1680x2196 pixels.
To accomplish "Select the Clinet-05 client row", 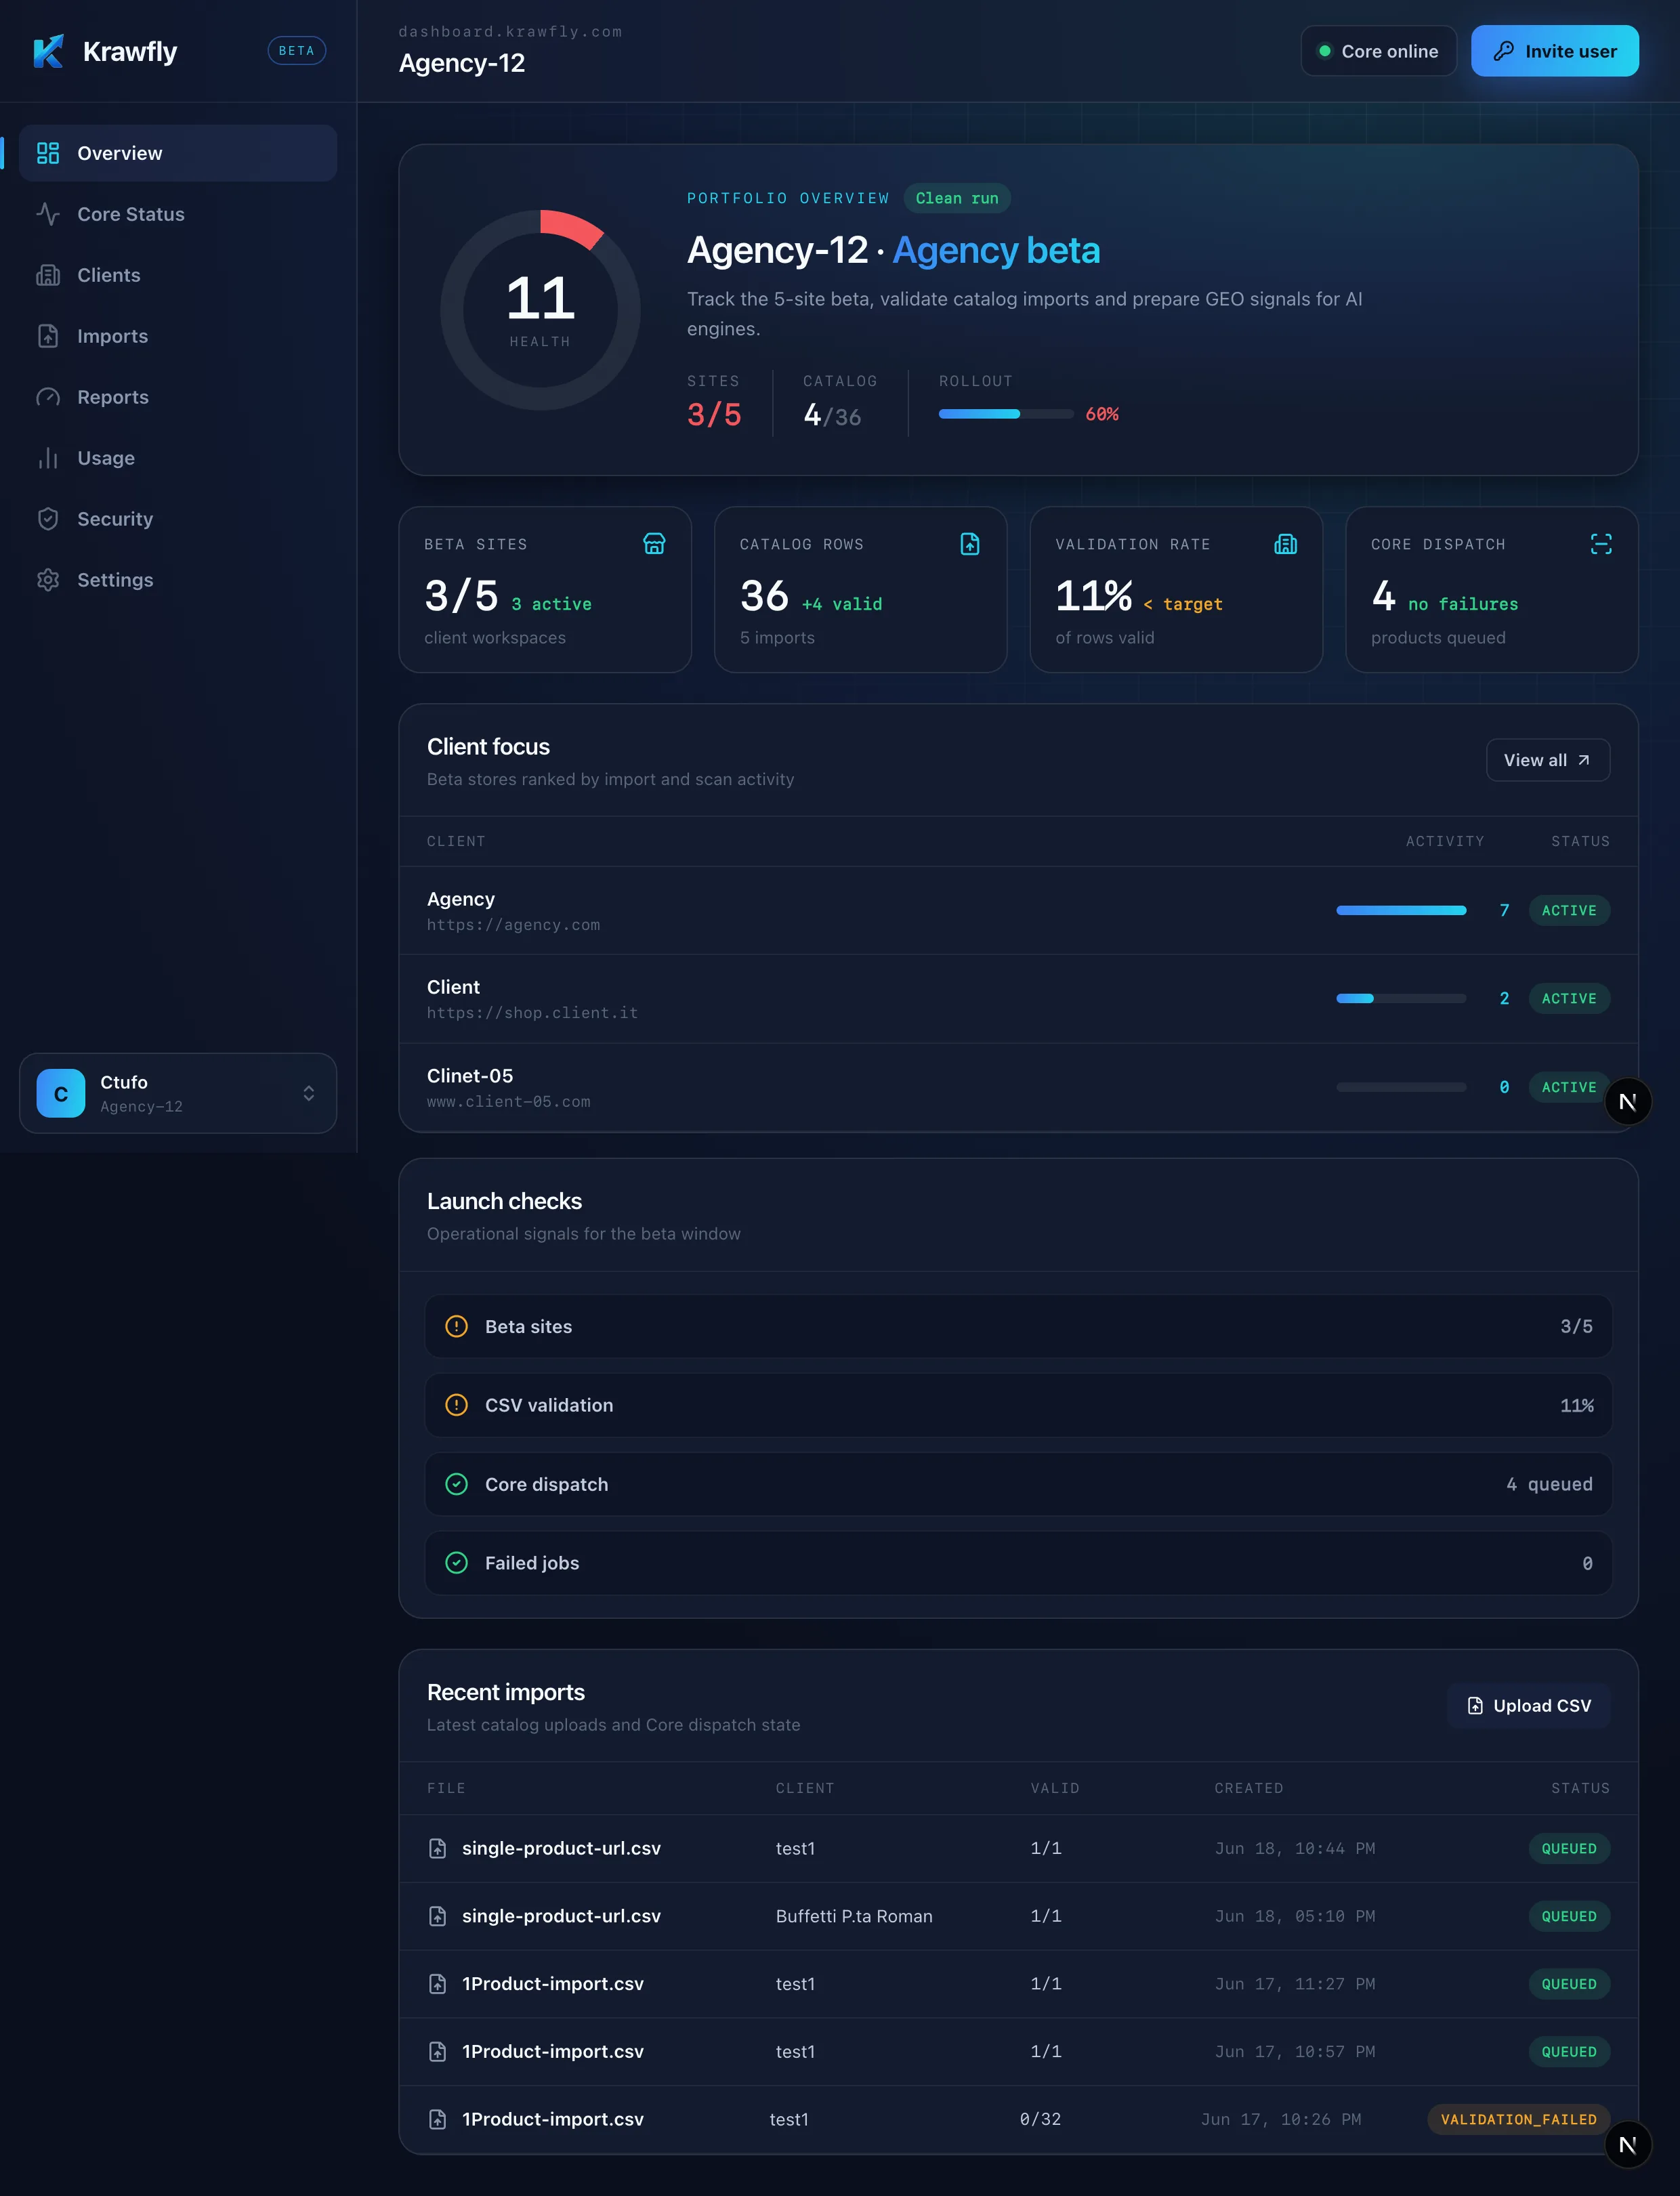I will (x=1018, y=1088).
